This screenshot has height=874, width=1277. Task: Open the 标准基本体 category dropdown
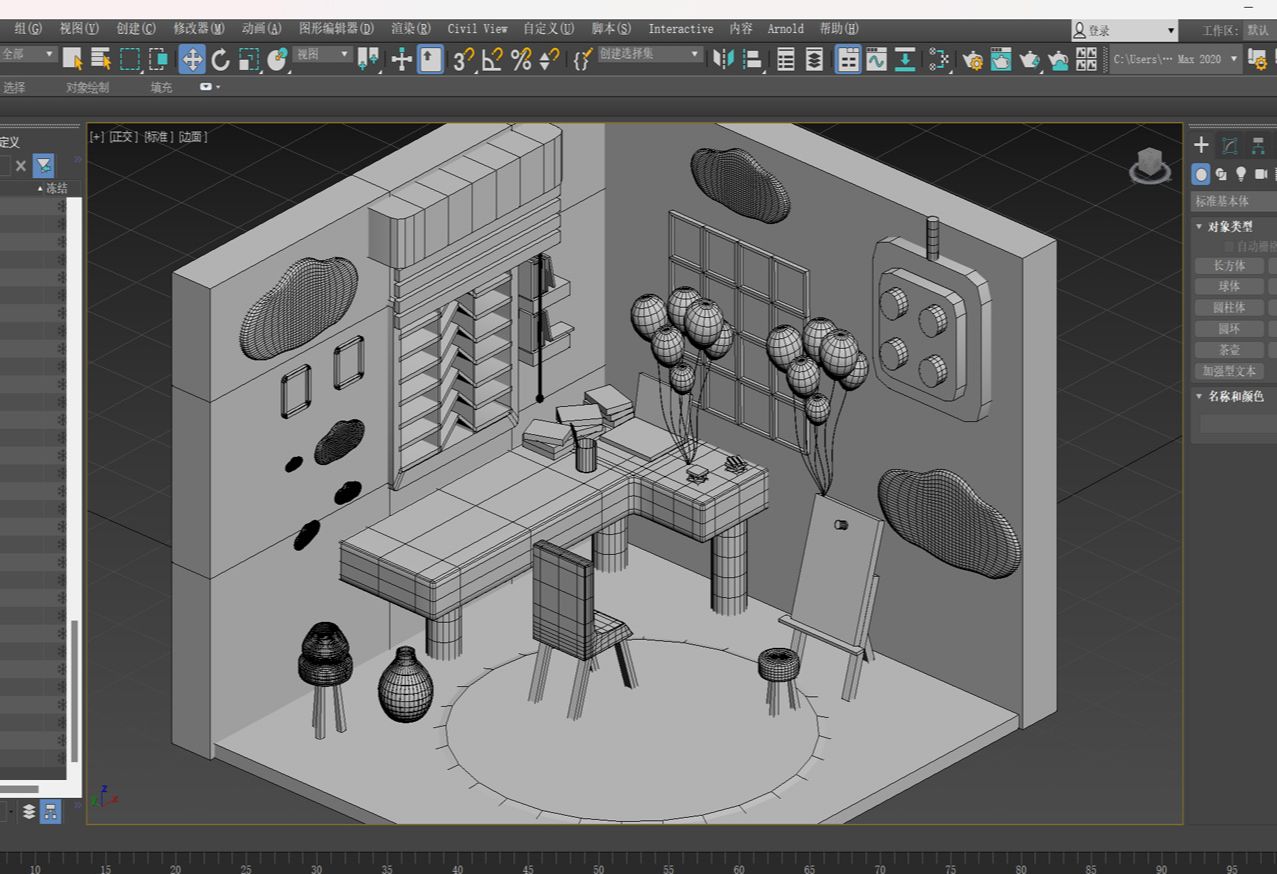[1234, 201]
